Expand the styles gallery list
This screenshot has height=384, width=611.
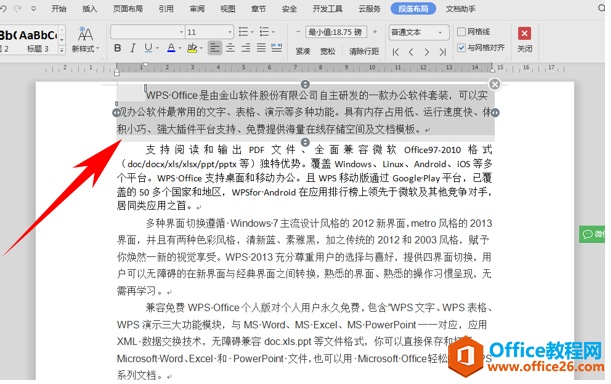pos(62,50)
